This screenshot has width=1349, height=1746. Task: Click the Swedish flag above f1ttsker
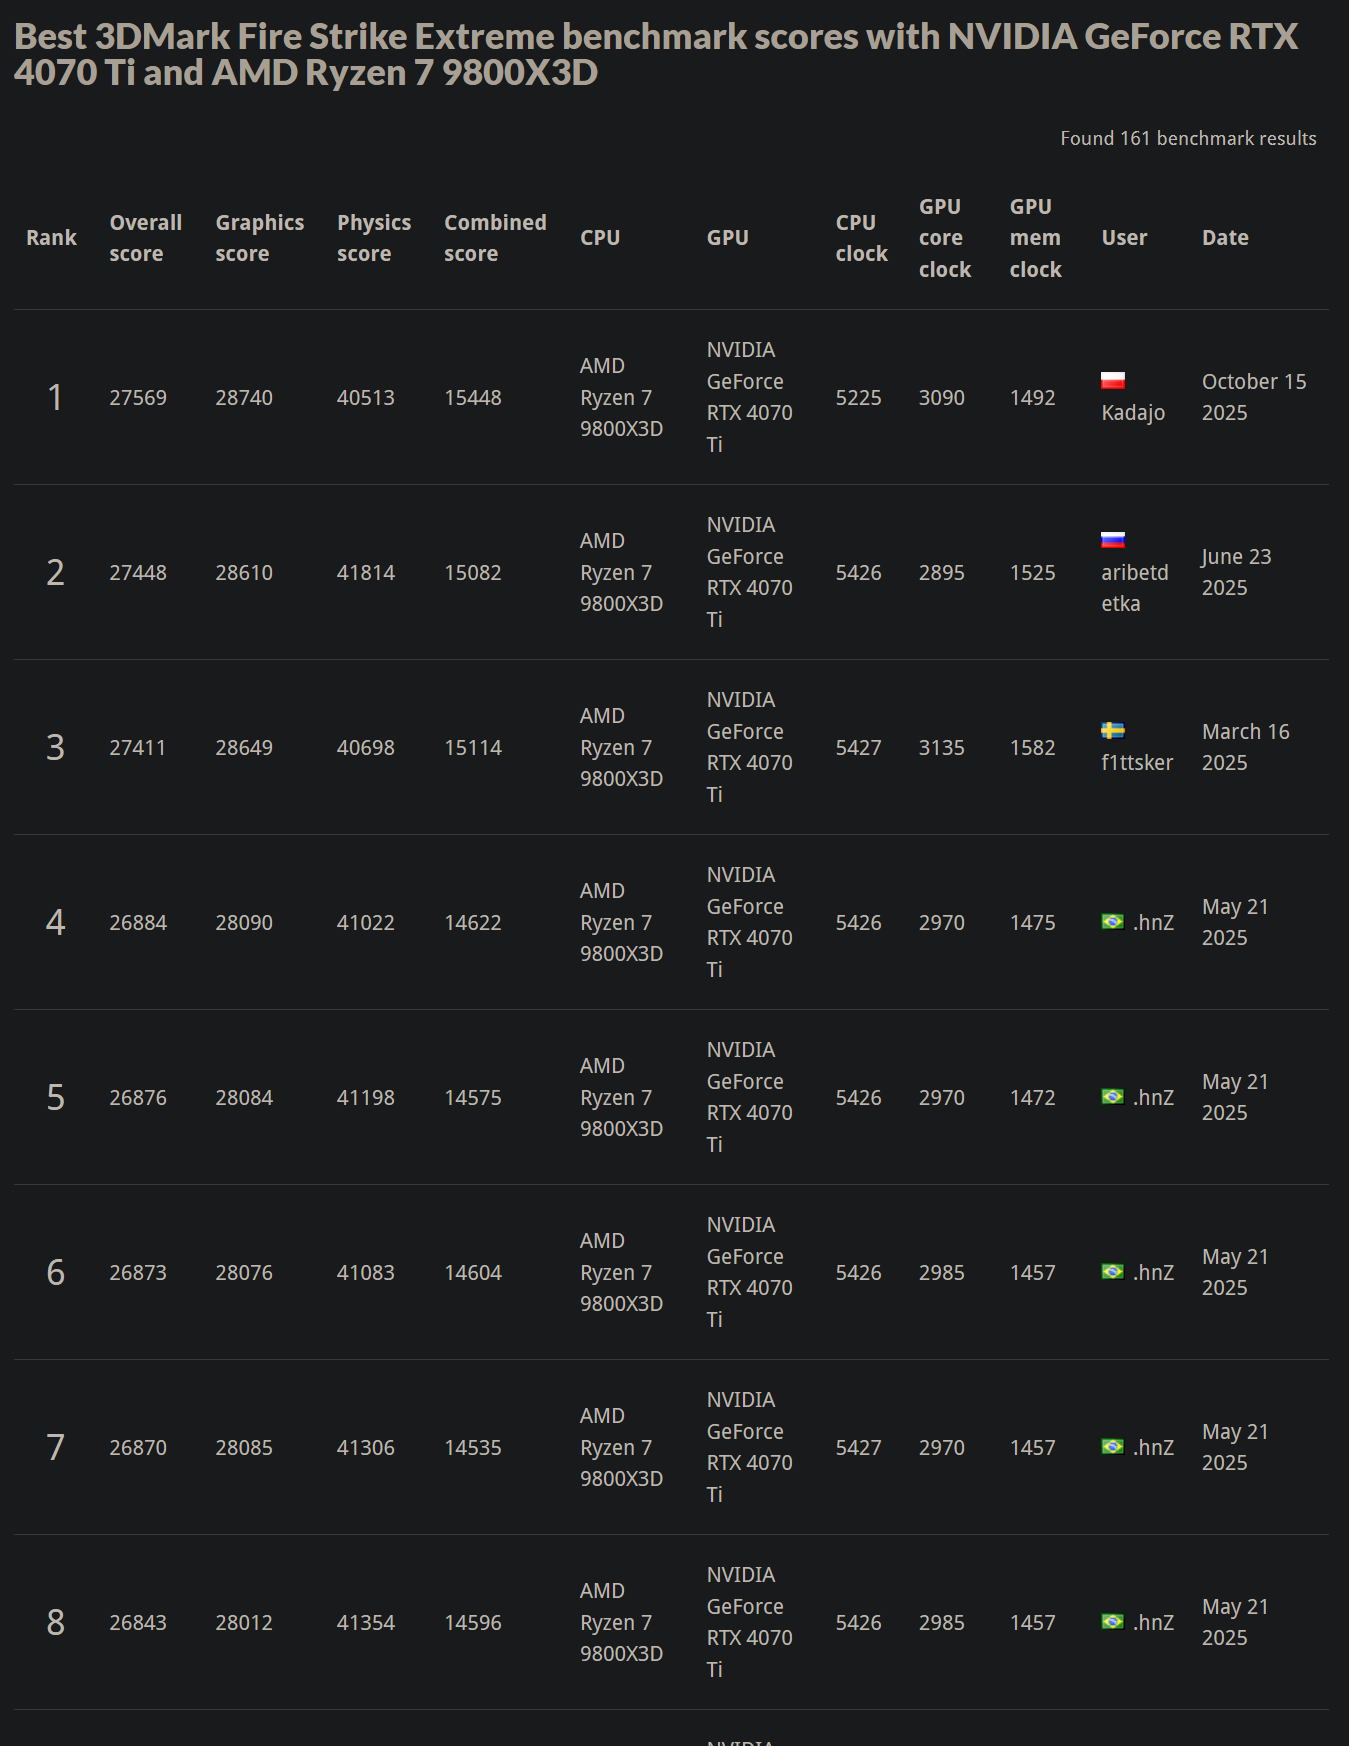(1113, 730)
